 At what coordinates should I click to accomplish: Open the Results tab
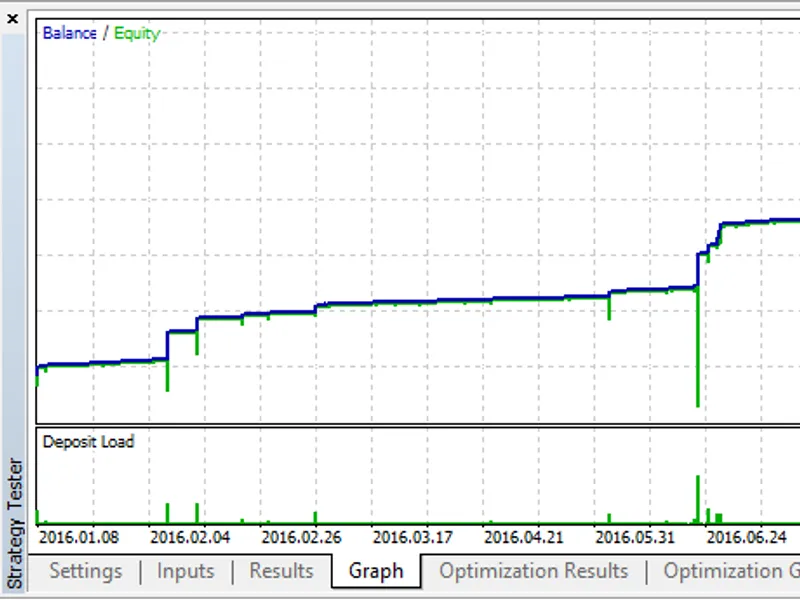[x=281, y=571]
